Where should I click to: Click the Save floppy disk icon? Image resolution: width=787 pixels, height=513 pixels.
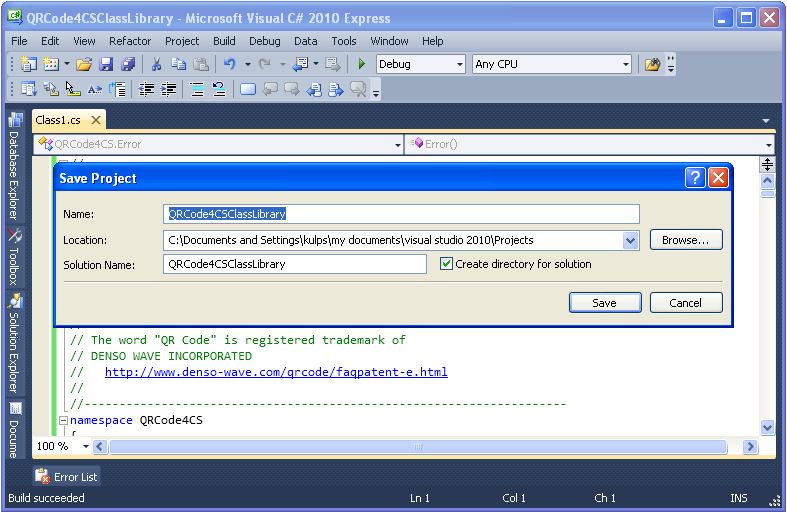click(x=106, y=64)
